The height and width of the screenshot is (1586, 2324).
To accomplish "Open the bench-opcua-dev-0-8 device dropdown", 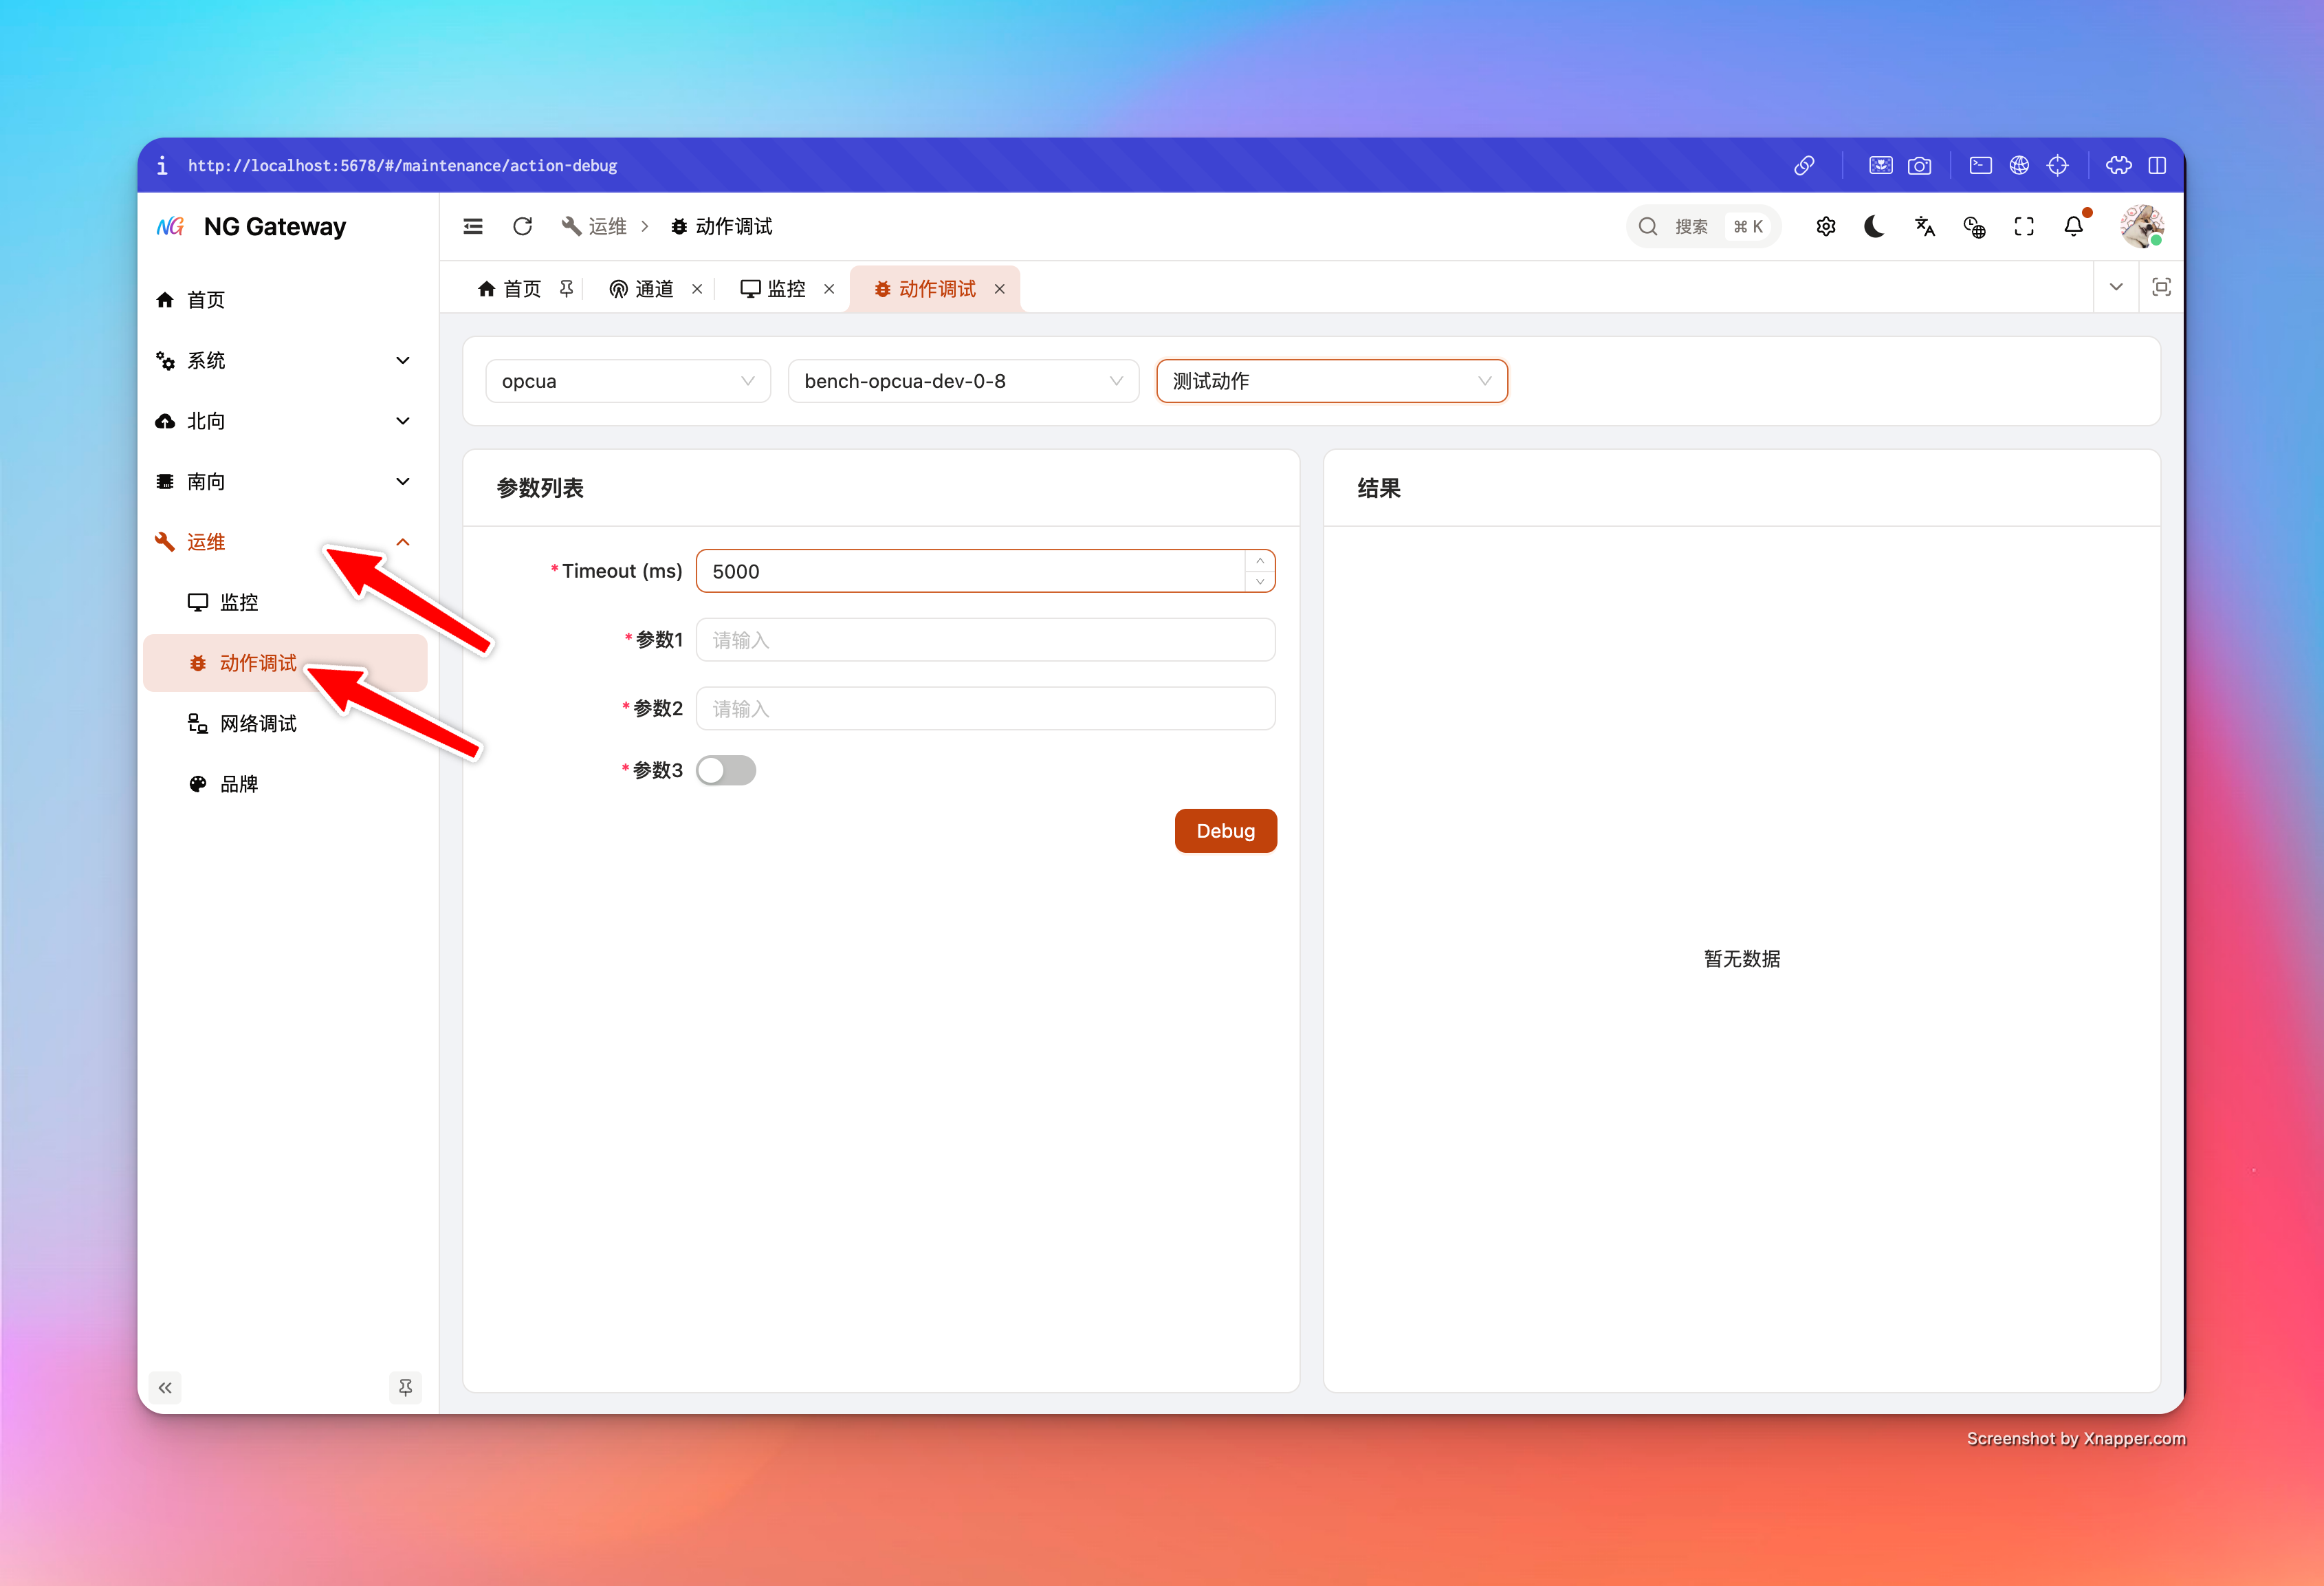I will (963, 381).
